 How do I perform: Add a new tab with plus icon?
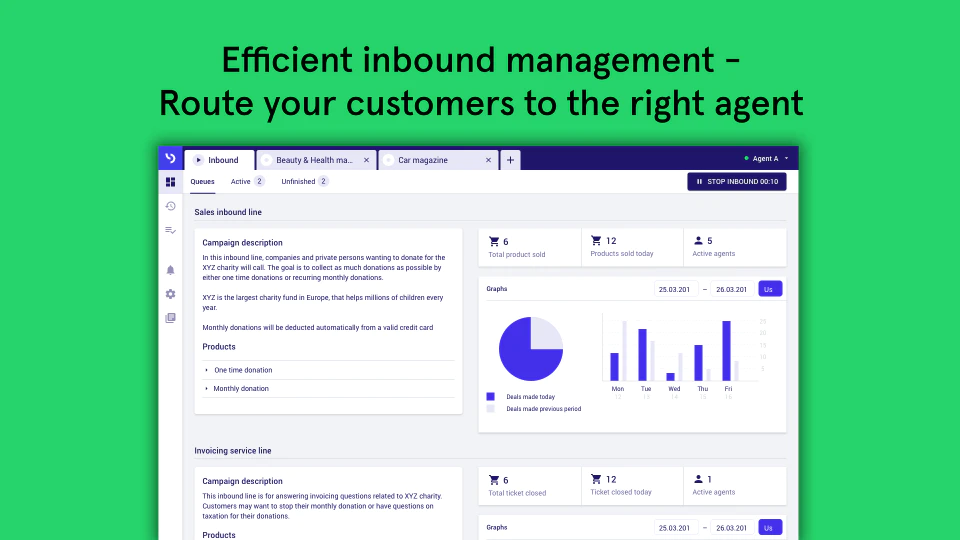[510, 160]
